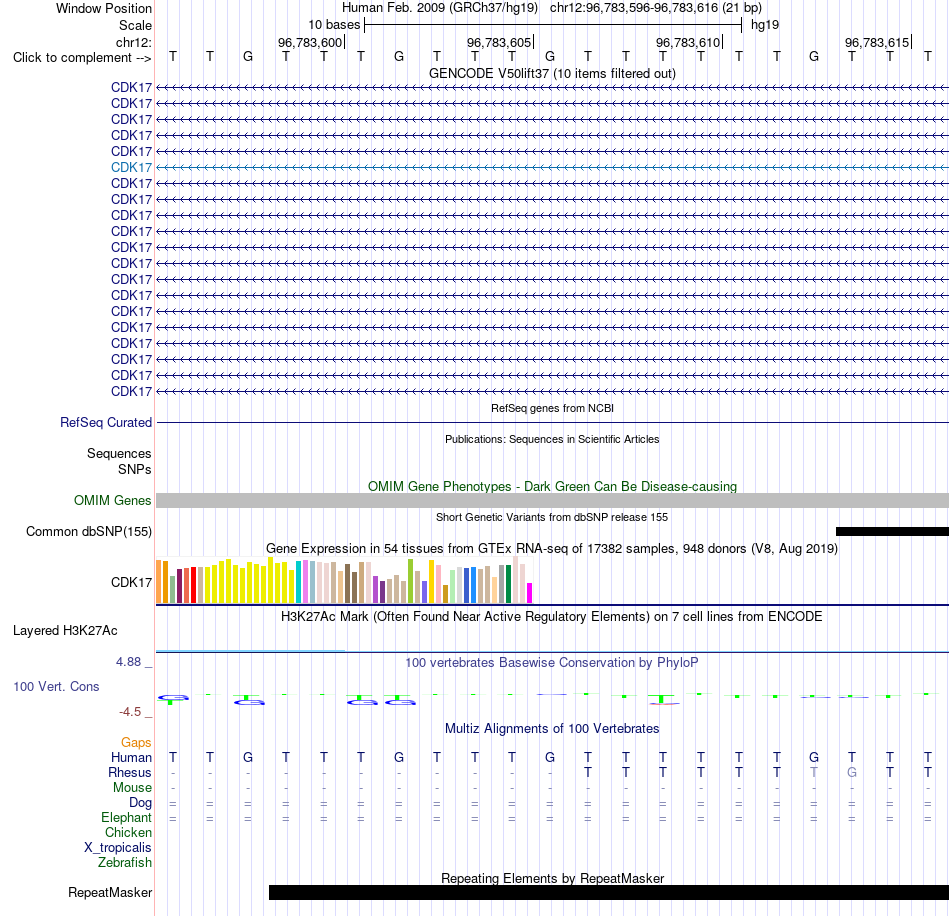Click the Chicken species label
The width and height of the screenshot is (950, 916).
tap(128, 832)
